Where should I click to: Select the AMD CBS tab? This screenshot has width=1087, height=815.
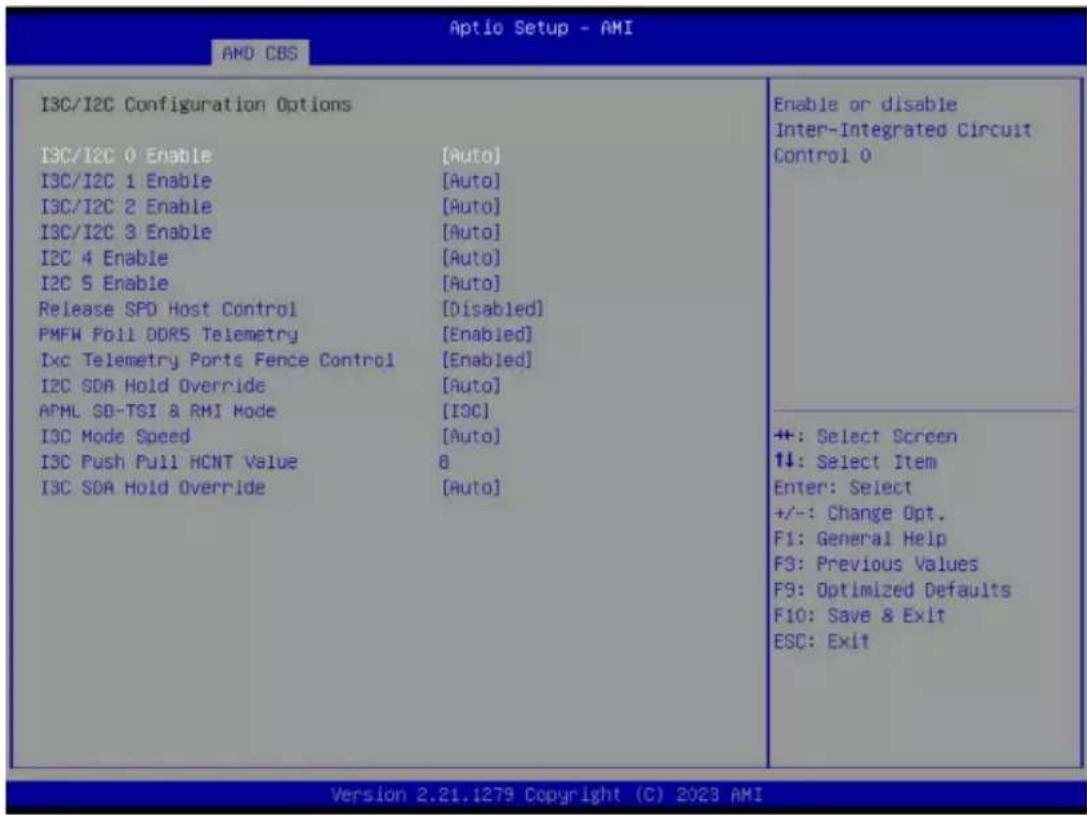pos(260,53)
